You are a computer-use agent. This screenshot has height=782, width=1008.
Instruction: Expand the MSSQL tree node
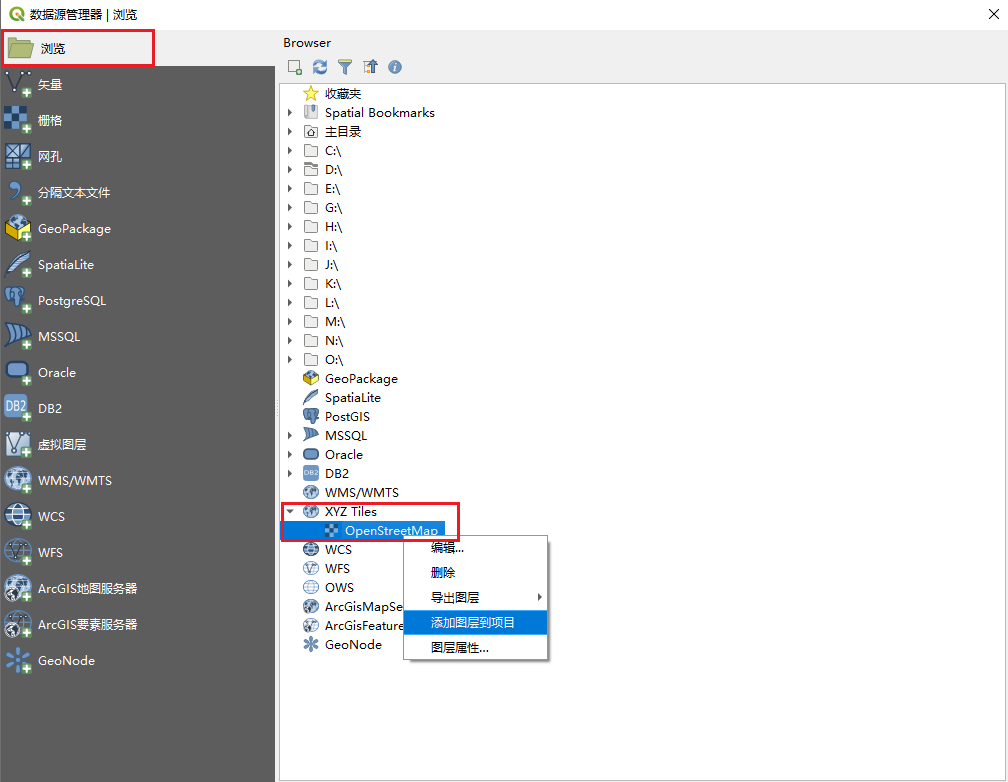coord(290,435)
